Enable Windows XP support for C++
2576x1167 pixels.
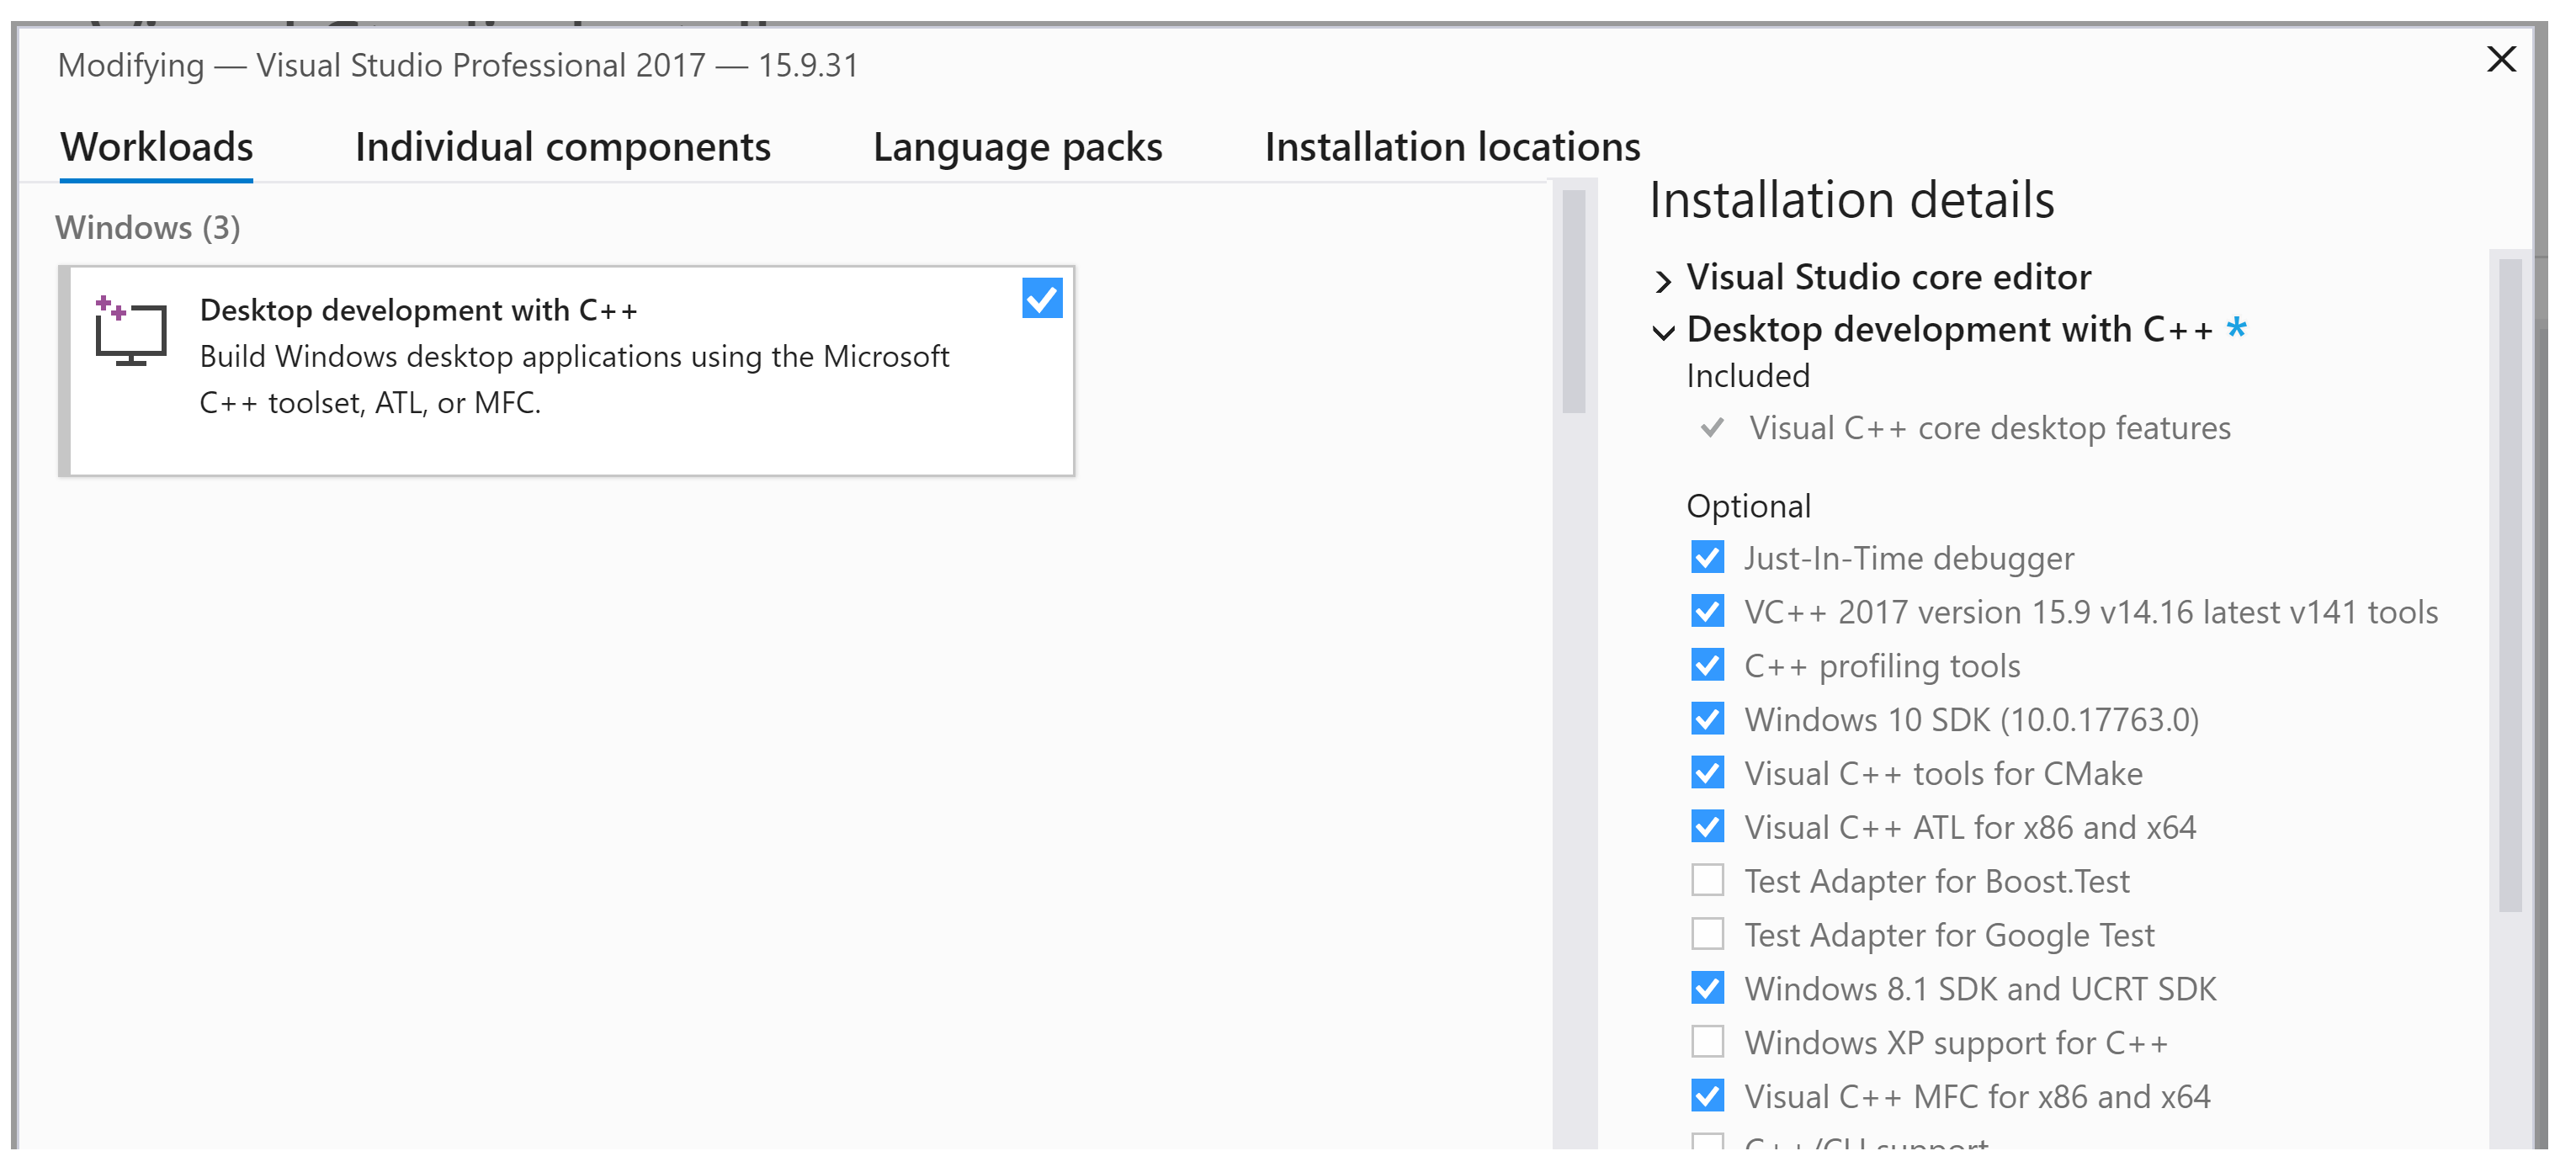pos(1707,1042)
